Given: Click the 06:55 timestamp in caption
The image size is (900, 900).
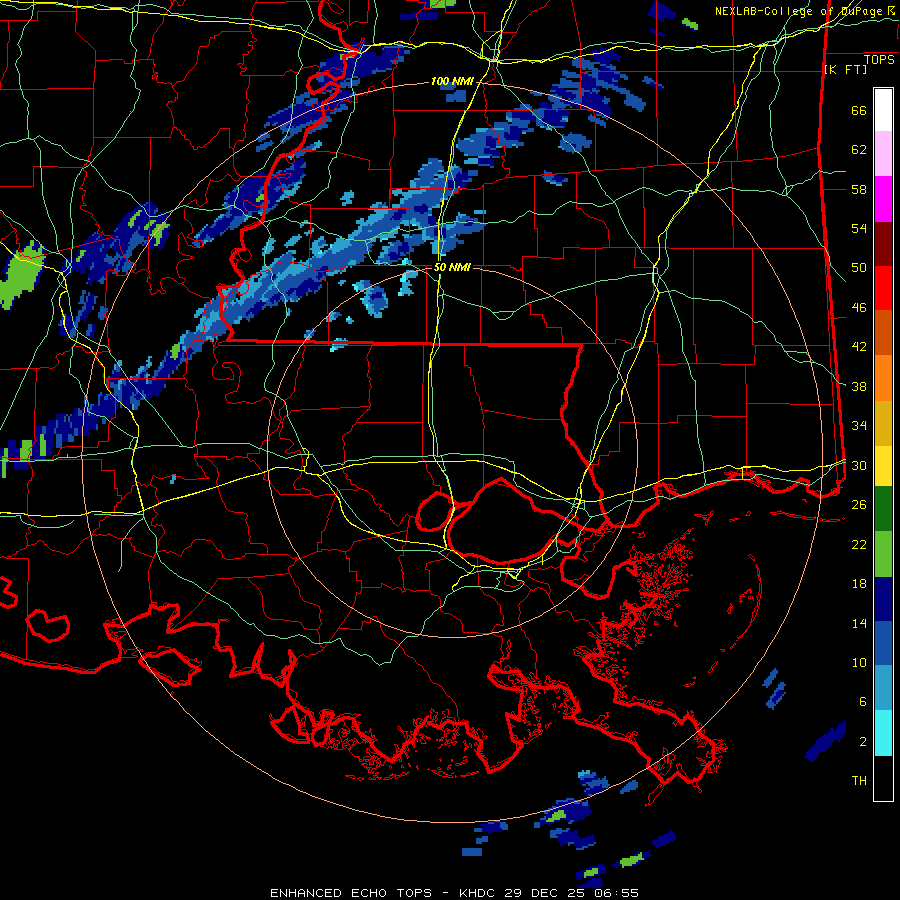Looking at the screenshot, I should [x=618, y=893].
